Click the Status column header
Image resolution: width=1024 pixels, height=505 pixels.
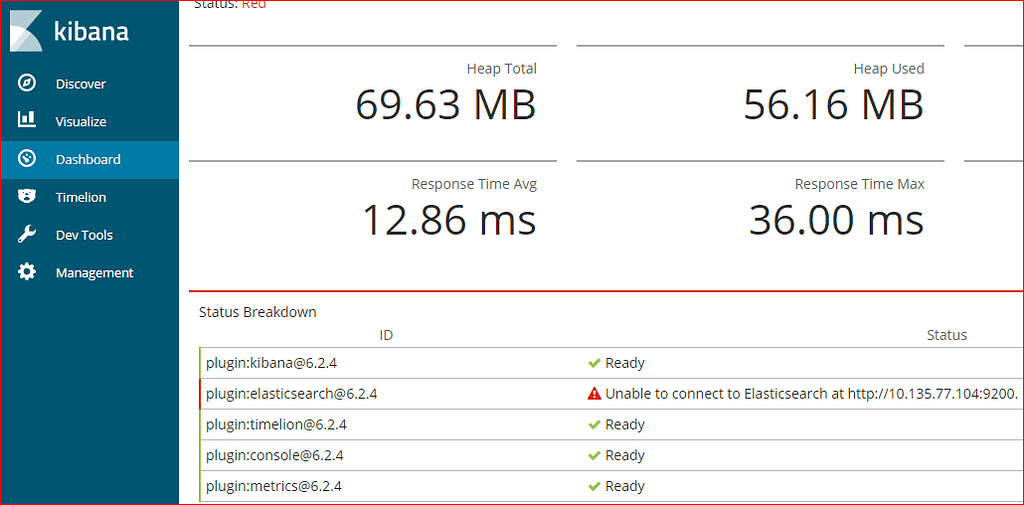(x=946, y=335)
